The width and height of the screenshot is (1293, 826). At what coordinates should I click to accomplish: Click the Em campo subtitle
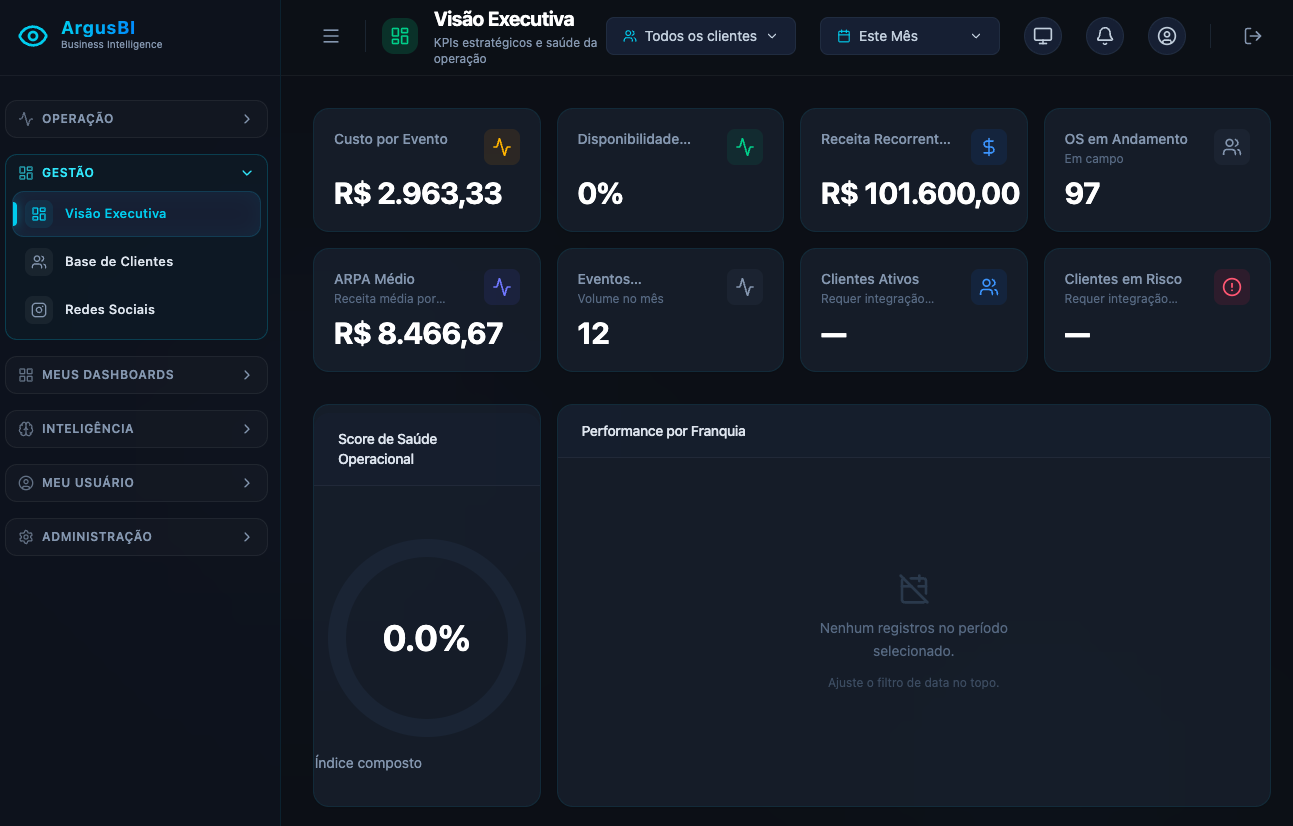(x=1094, y=159)
